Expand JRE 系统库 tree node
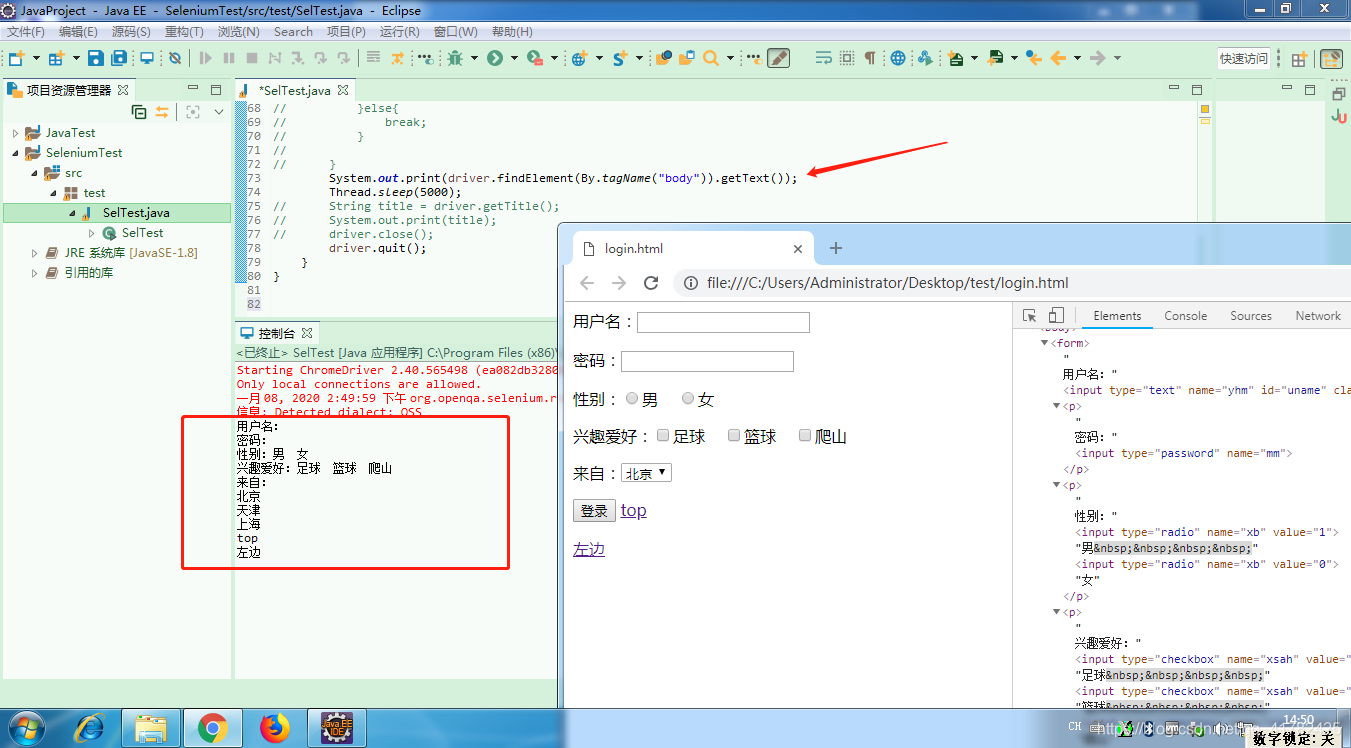 tap(34, 253)
